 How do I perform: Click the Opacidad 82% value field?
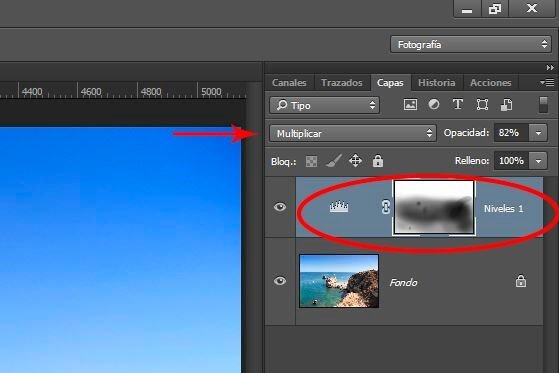point(512,133)
